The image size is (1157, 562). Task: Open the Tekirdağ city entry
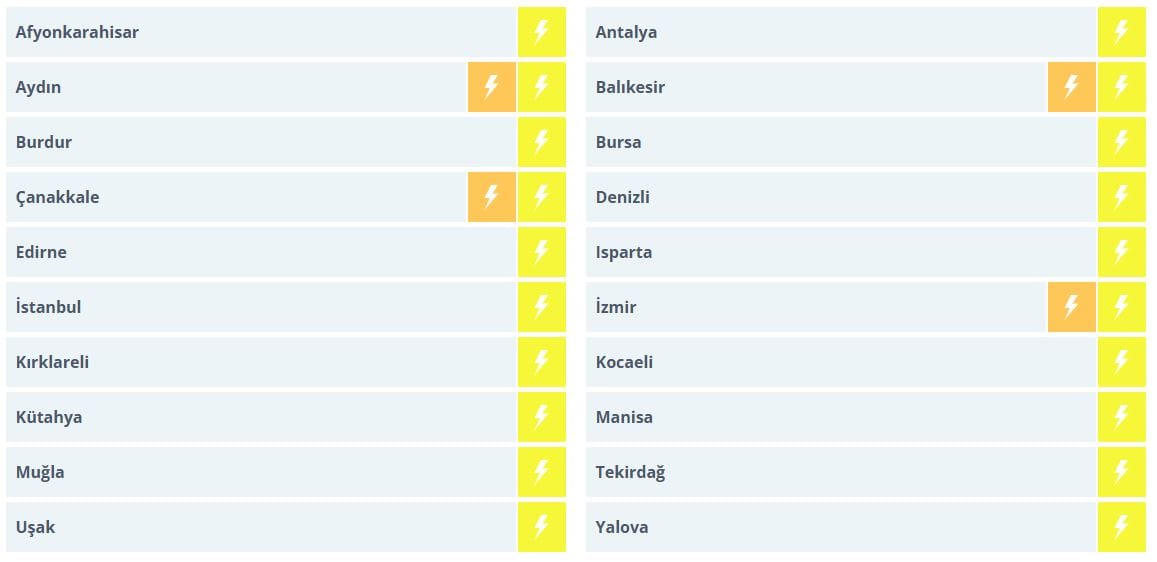[630, 472]
